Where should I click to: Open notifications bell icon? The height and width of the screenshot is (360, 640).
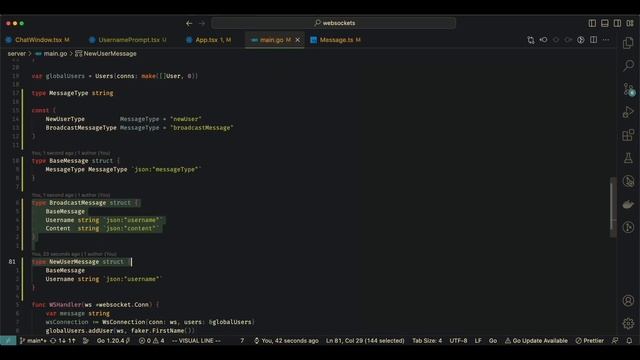pyautogui.click(x=629, y=340)
